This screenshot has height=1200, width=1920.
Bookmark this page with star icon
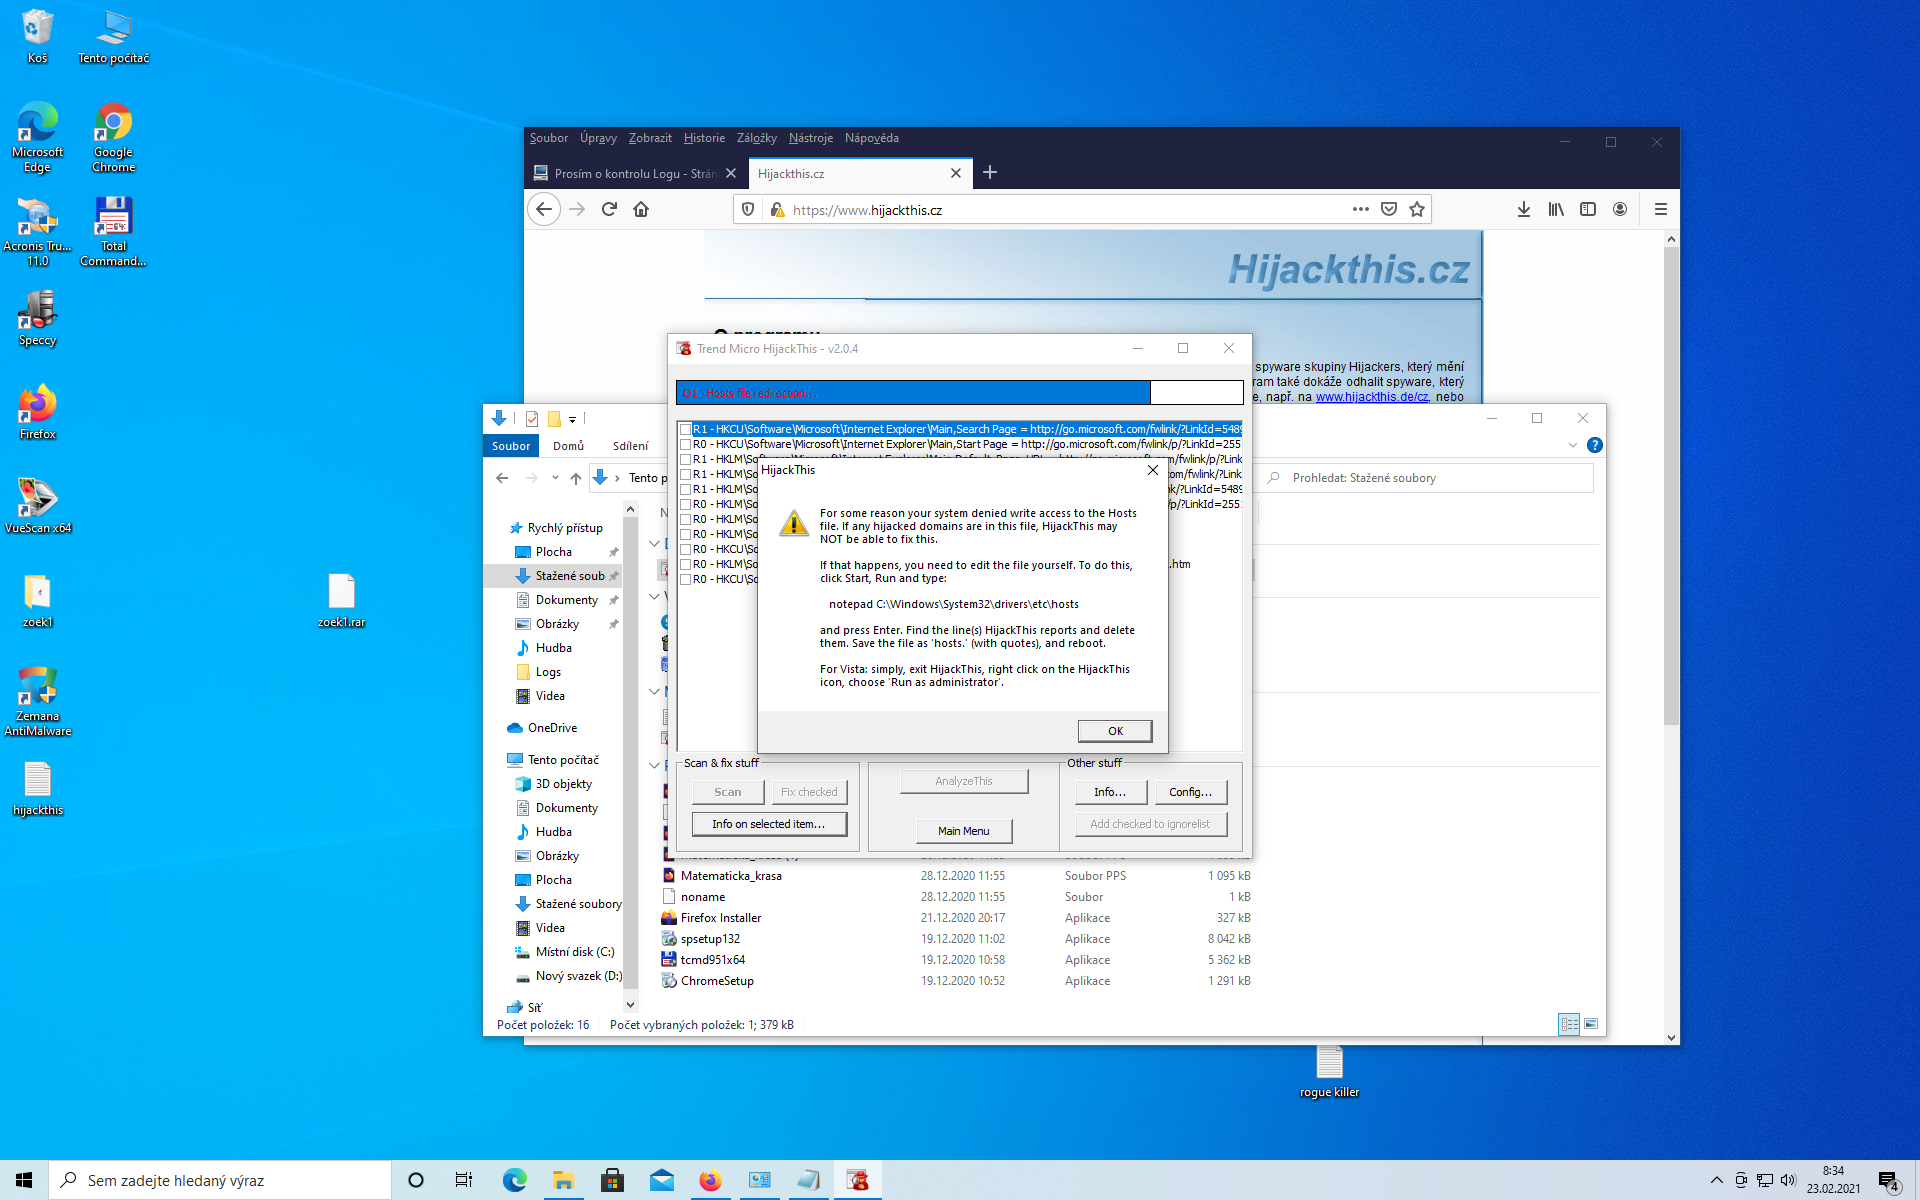tap(1416, 209)
